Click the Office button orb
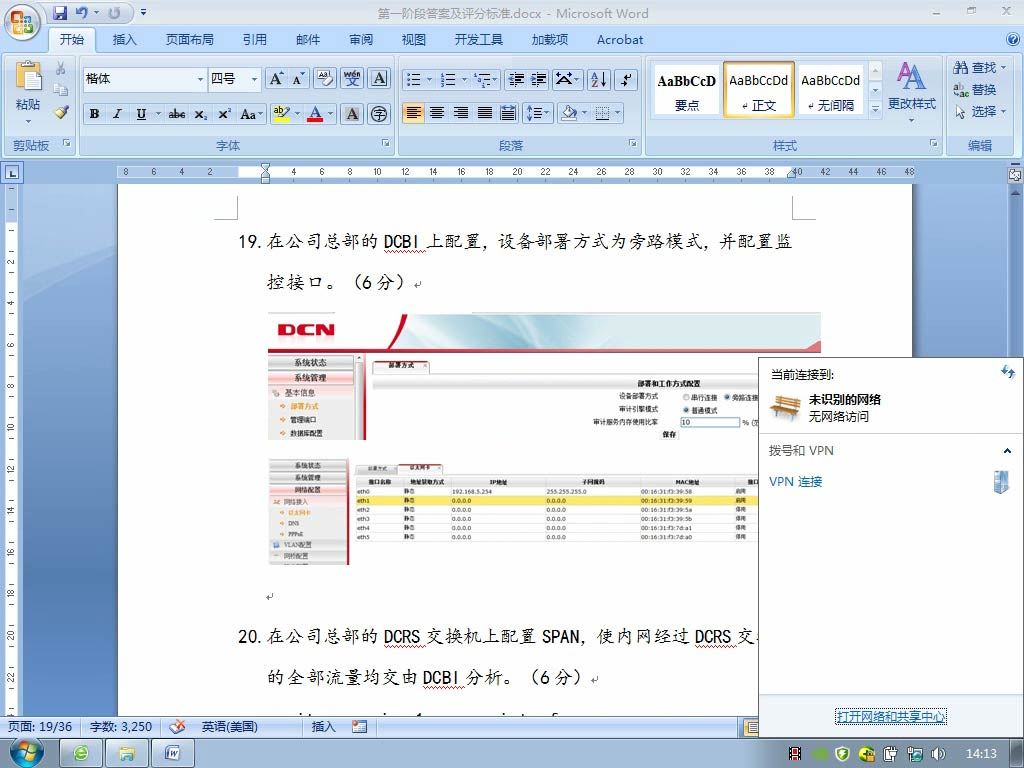The image size is (1024, 768). tap(22, 22)
